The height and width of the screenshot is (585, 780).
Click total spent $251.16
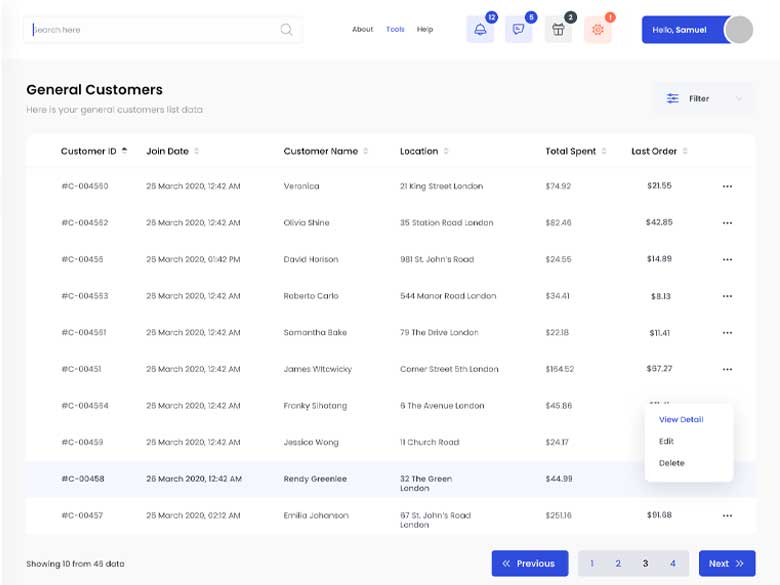[558, 515]
